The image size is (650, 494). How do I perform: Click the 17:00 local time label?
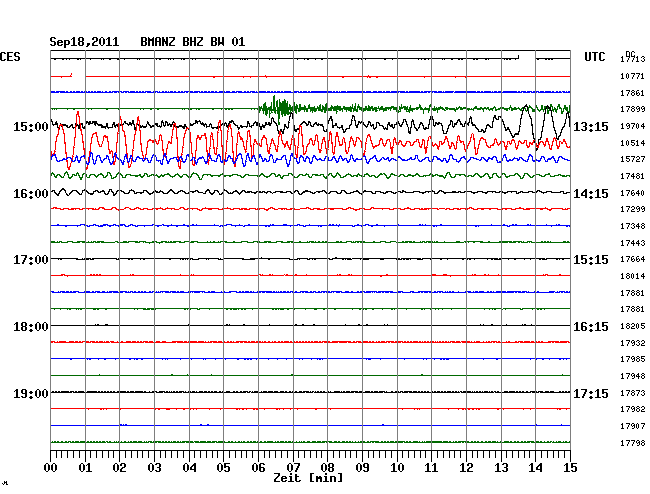click(x=31, y=260)
